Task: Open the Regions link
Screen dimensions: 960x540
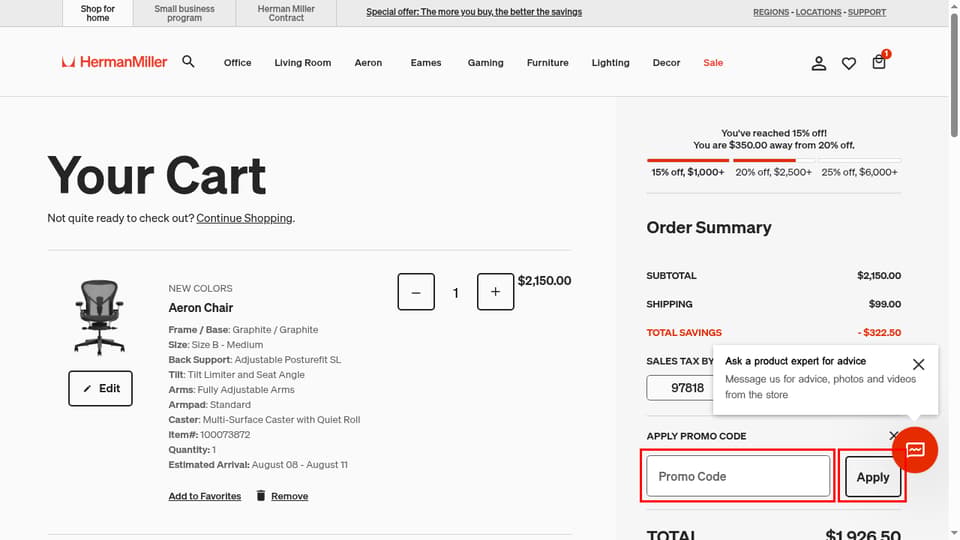Action: [x=771, y=12]
